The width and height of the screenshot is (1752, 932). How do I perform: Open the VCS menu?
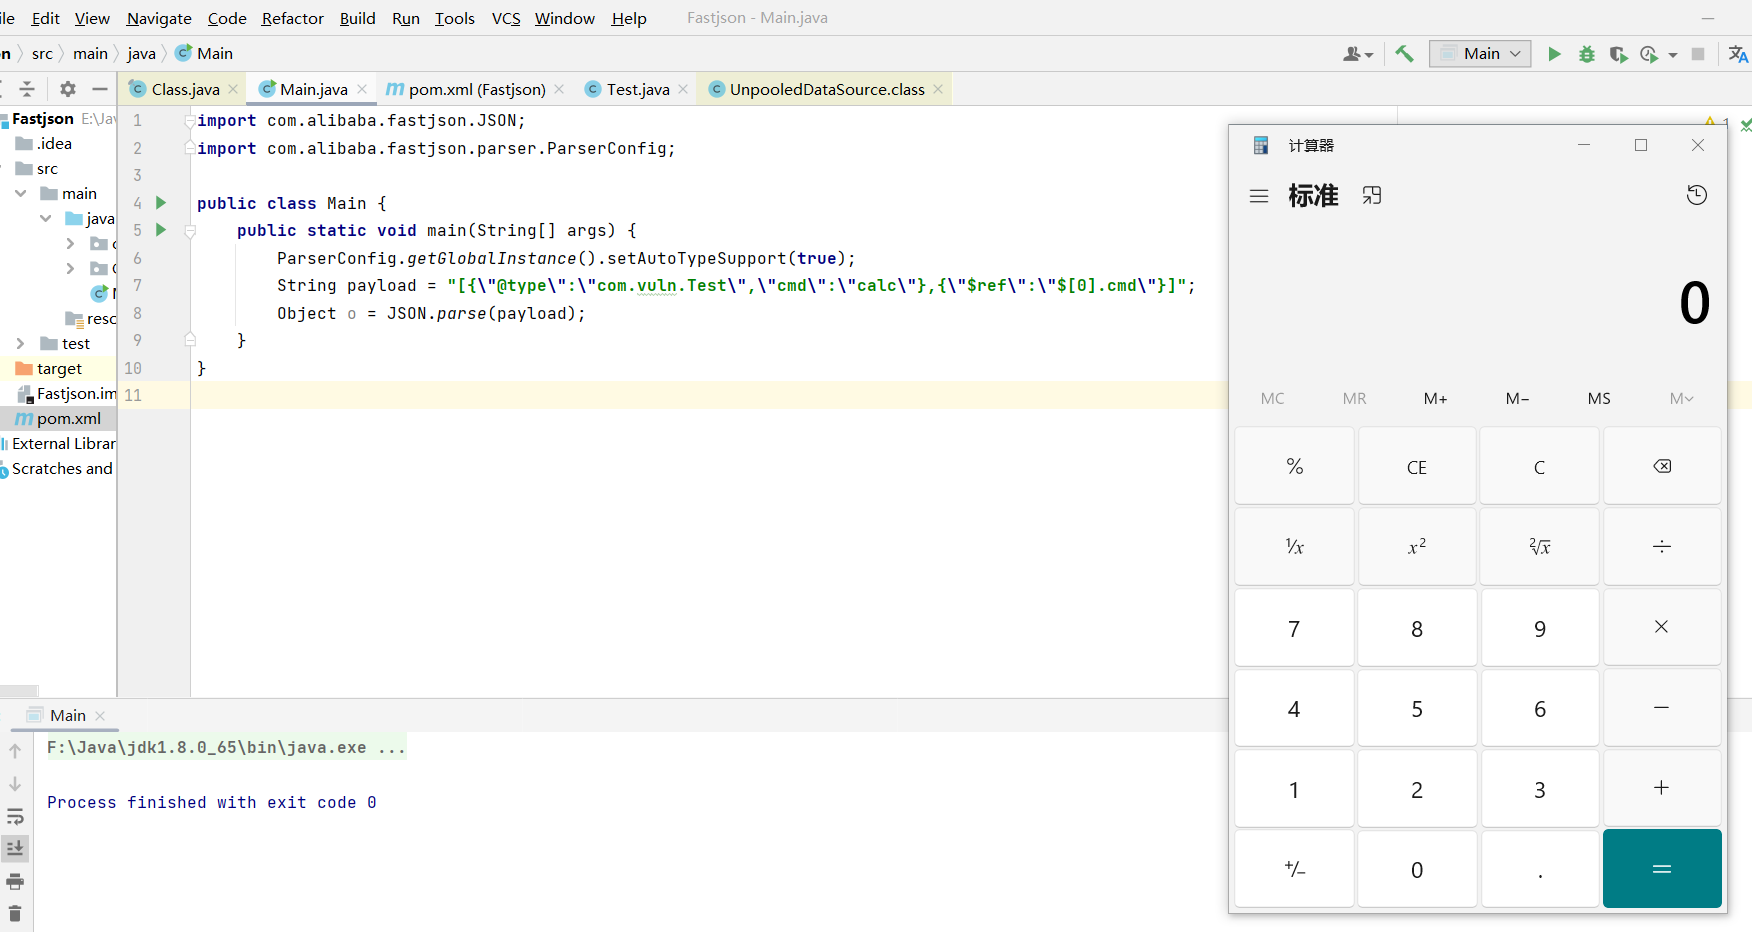506,18
